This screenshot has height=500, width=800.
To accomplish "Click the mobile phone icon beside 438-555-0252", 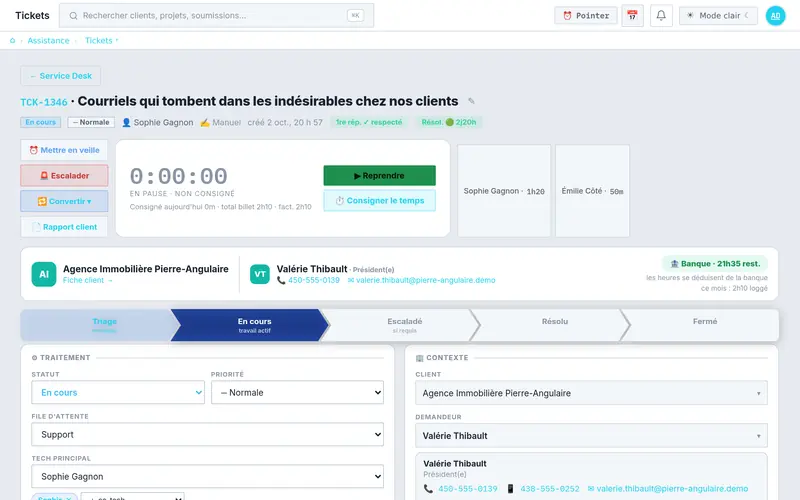I will pos(510,489).
